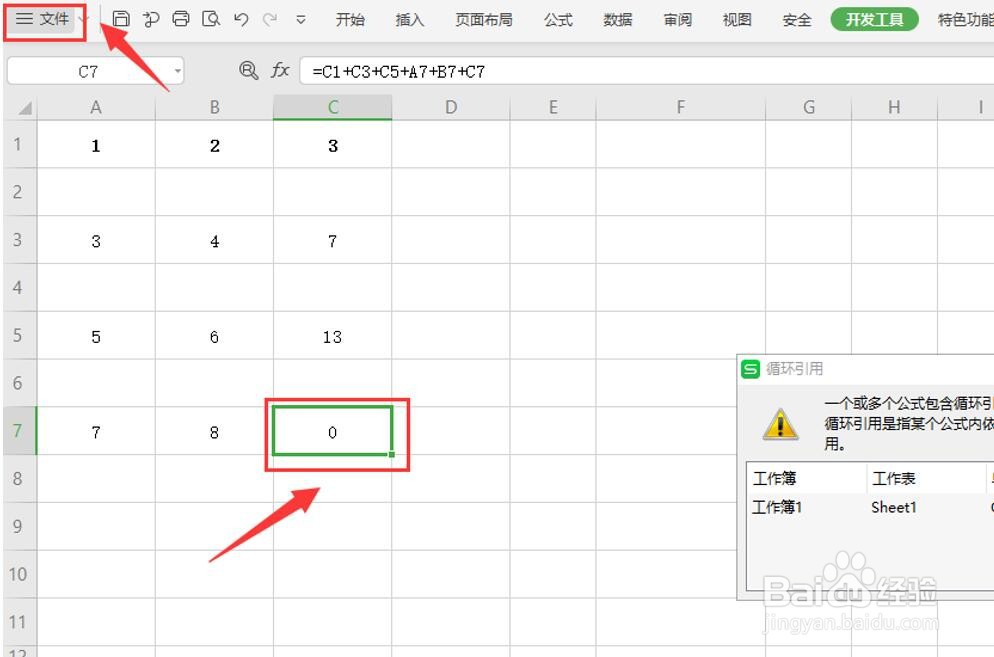Click the 工作簿 column header in dialog
The width and height of the screenshot is (994, 657).
[806, 478]
